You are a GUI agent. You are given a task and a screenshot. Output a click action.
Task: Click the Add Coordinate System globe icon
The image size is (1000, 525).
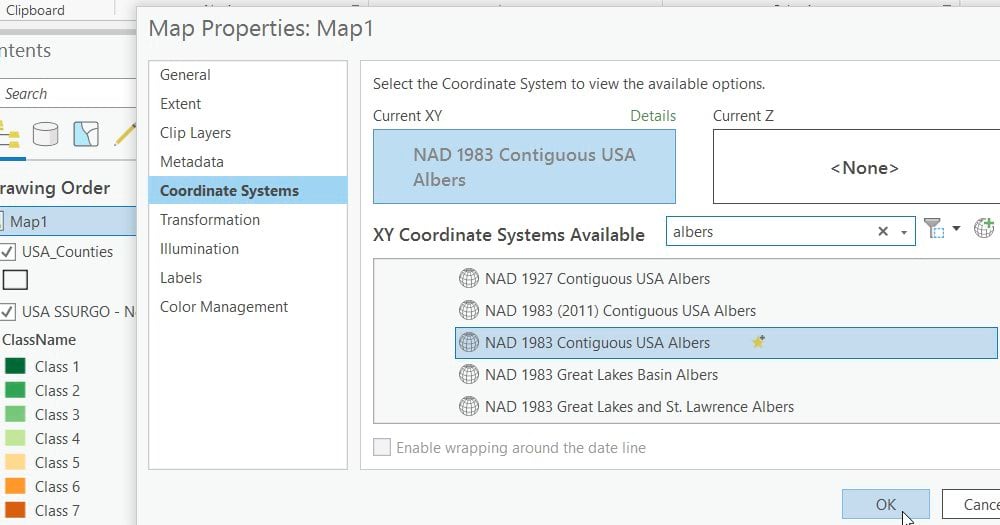(984, 229)
